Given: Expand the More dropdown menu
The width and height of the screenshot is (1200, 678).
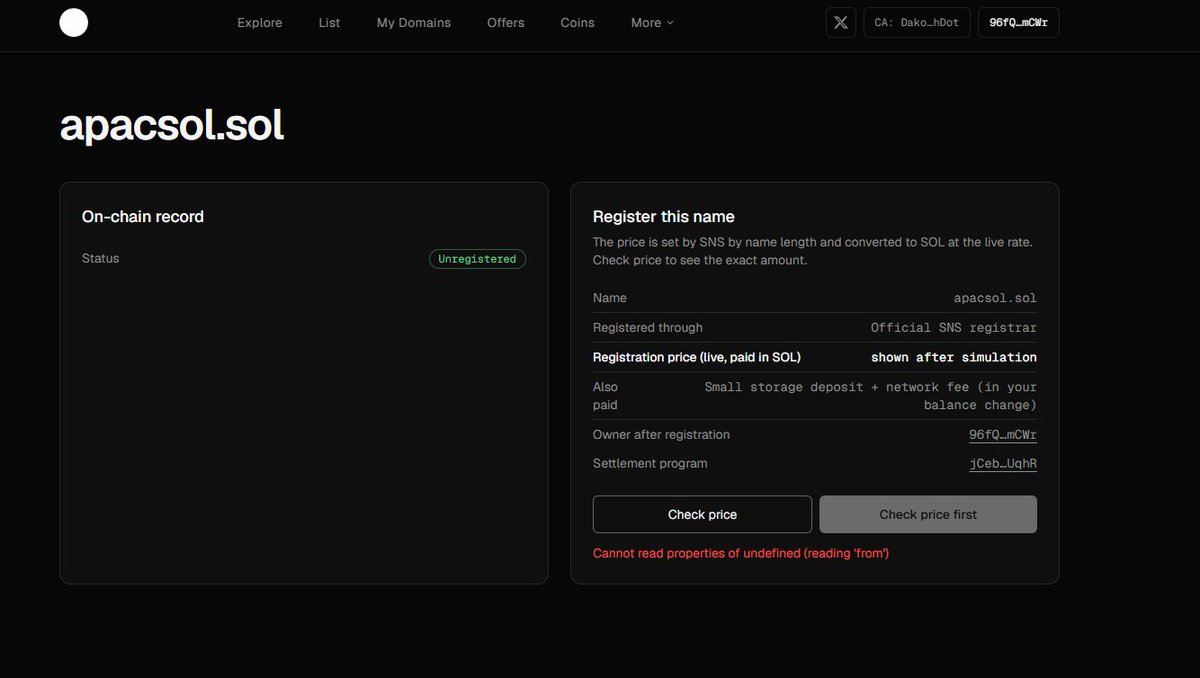Looking at the screenshot, I should 652,22.
